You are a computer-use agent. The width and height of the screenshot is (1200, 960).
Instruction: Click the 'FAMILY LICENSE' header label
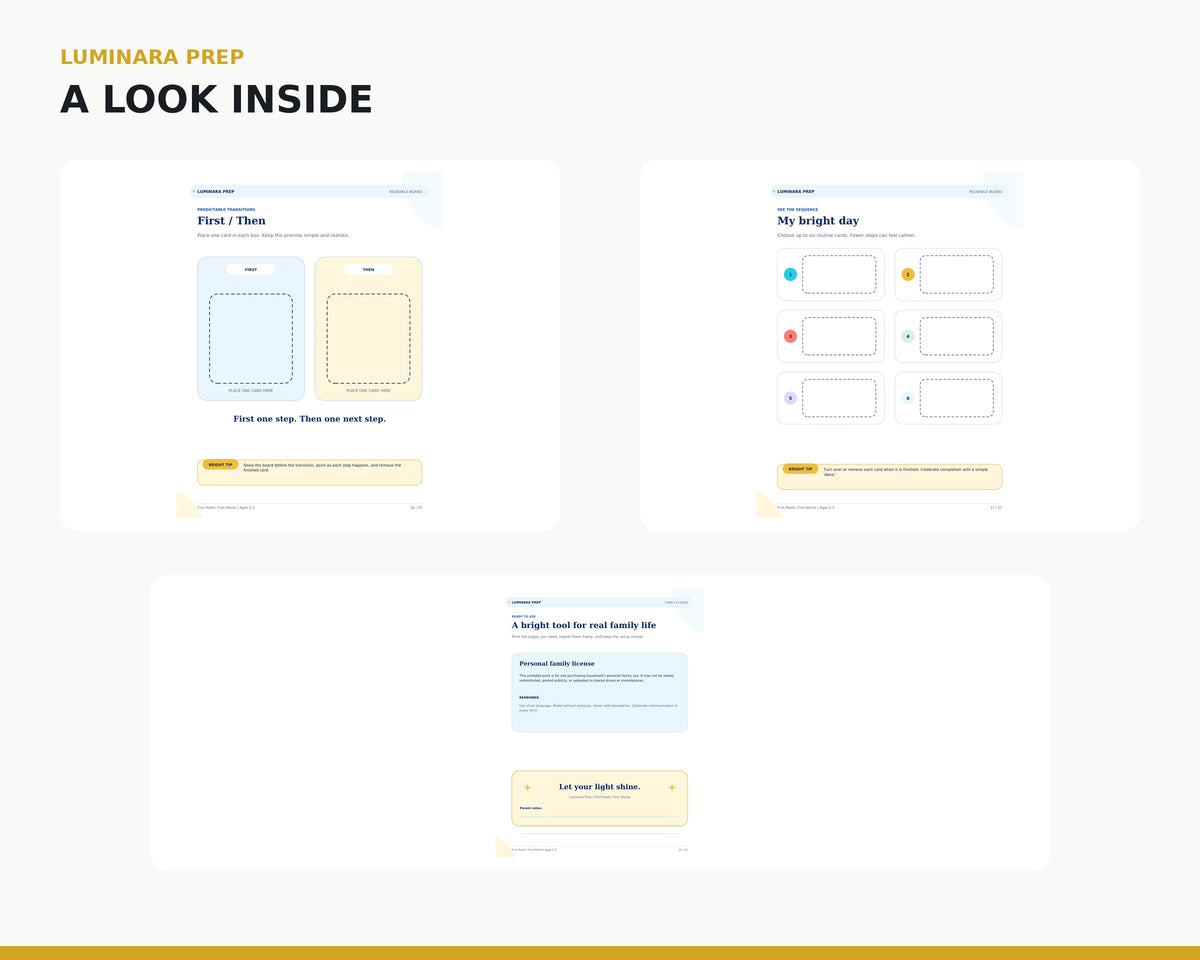676,603
